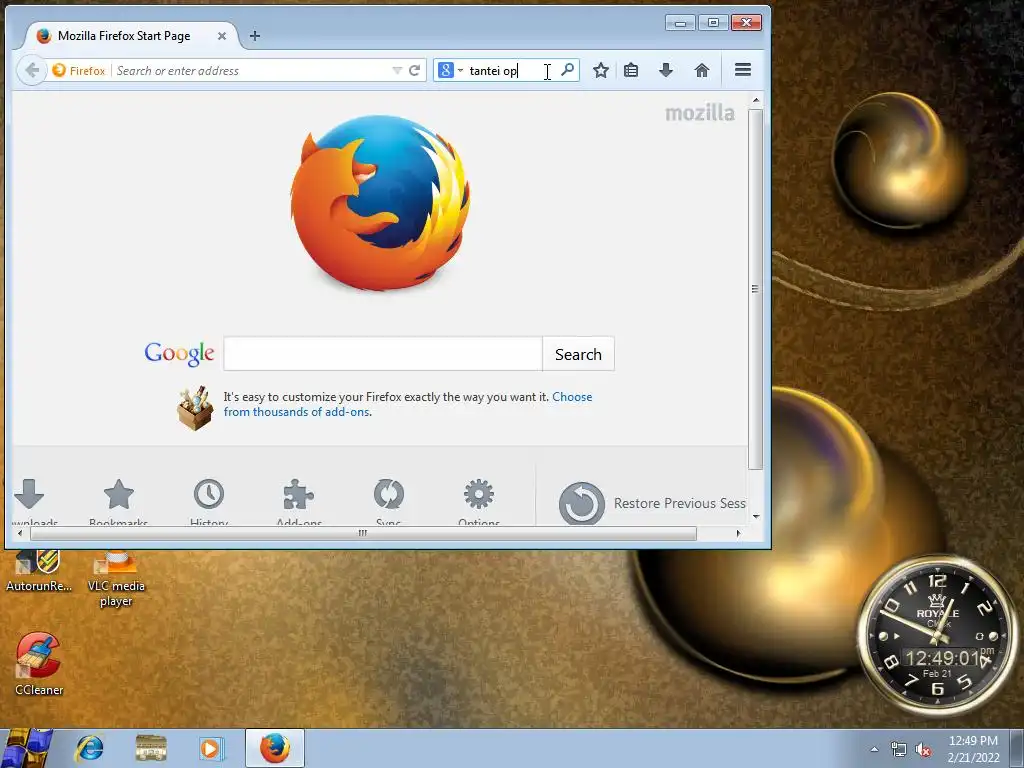Select the AutorunRe... desktop icon
This screenshot has height=768, width=1024.
[x=39, y=572]
